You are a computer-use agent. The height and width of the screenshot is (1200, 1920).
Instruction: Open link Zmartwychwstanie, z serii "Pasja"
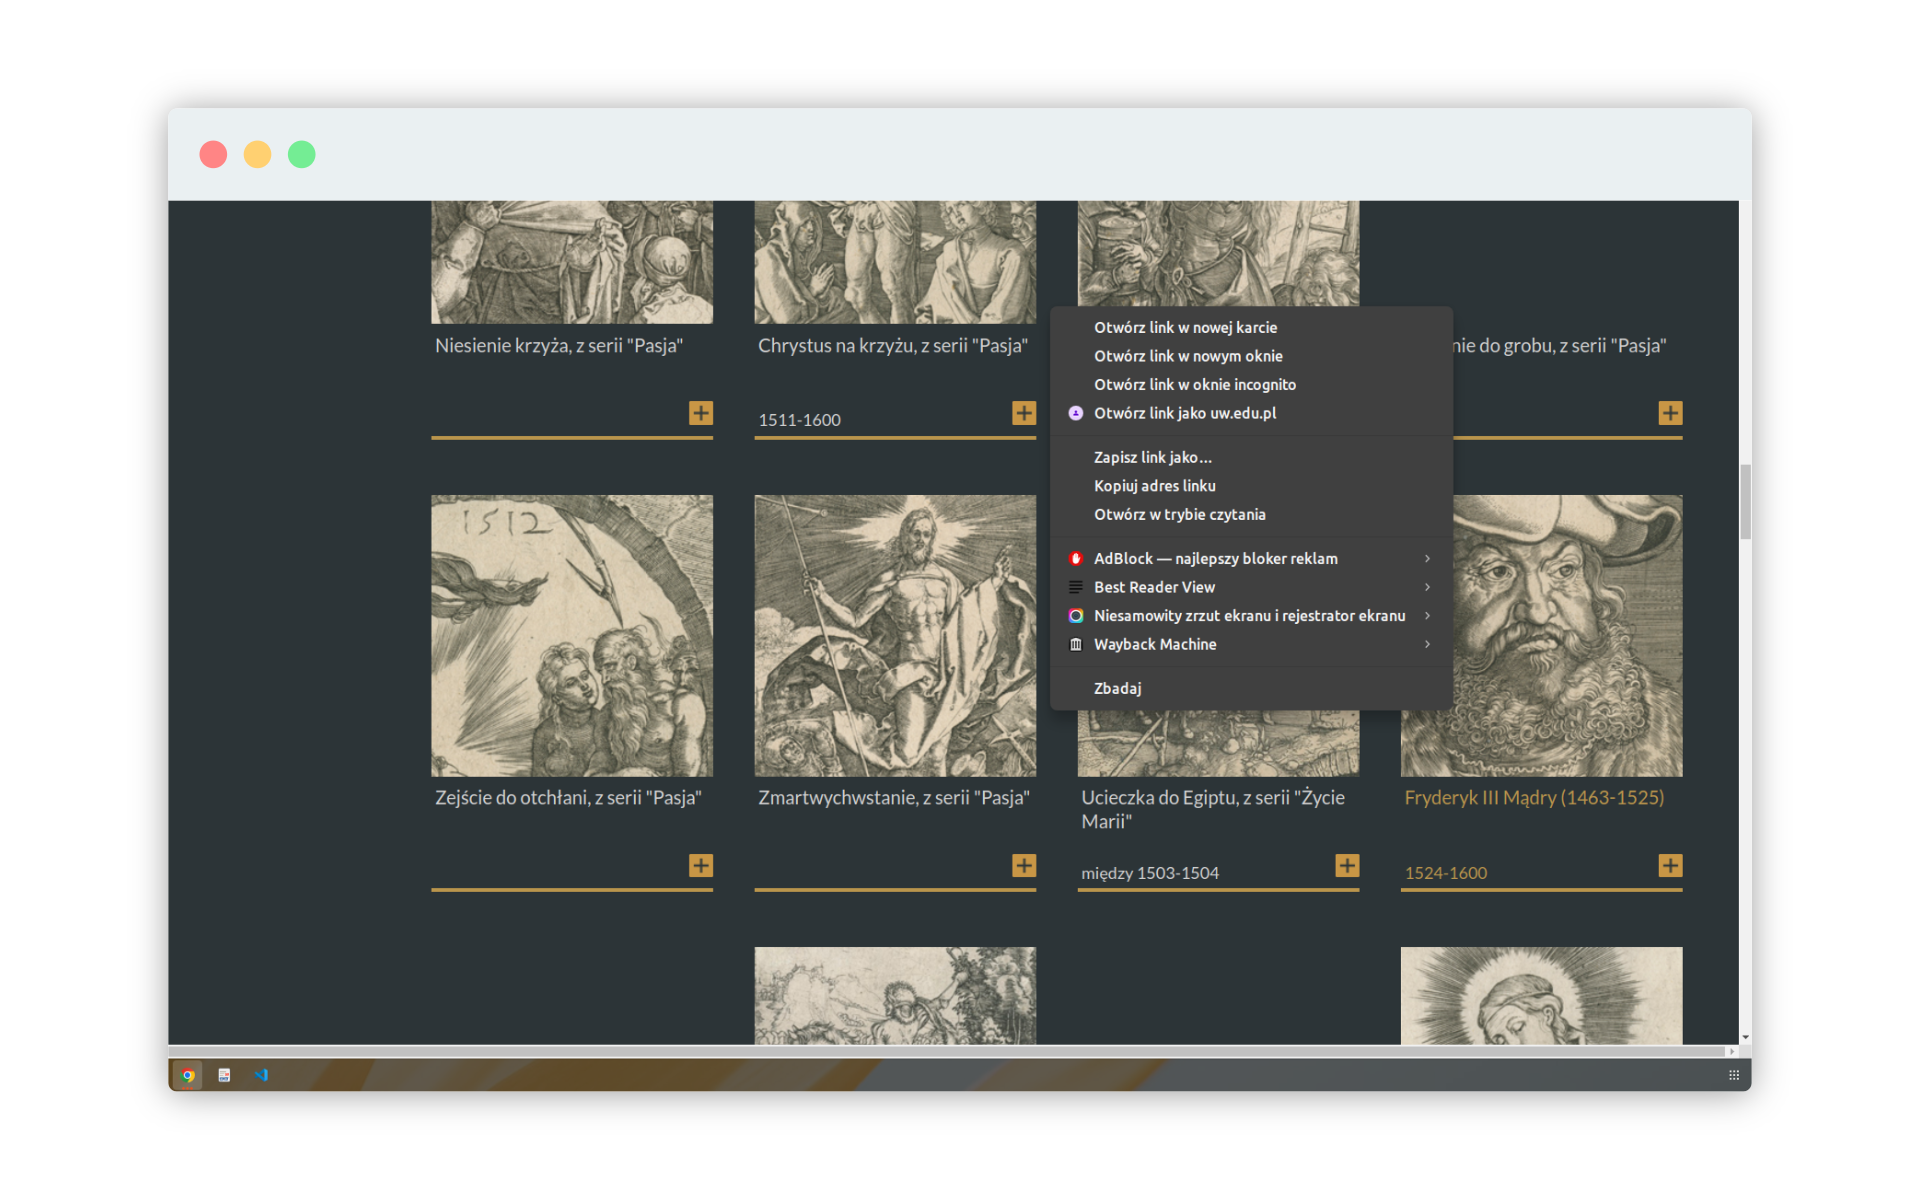coord(894,798)
